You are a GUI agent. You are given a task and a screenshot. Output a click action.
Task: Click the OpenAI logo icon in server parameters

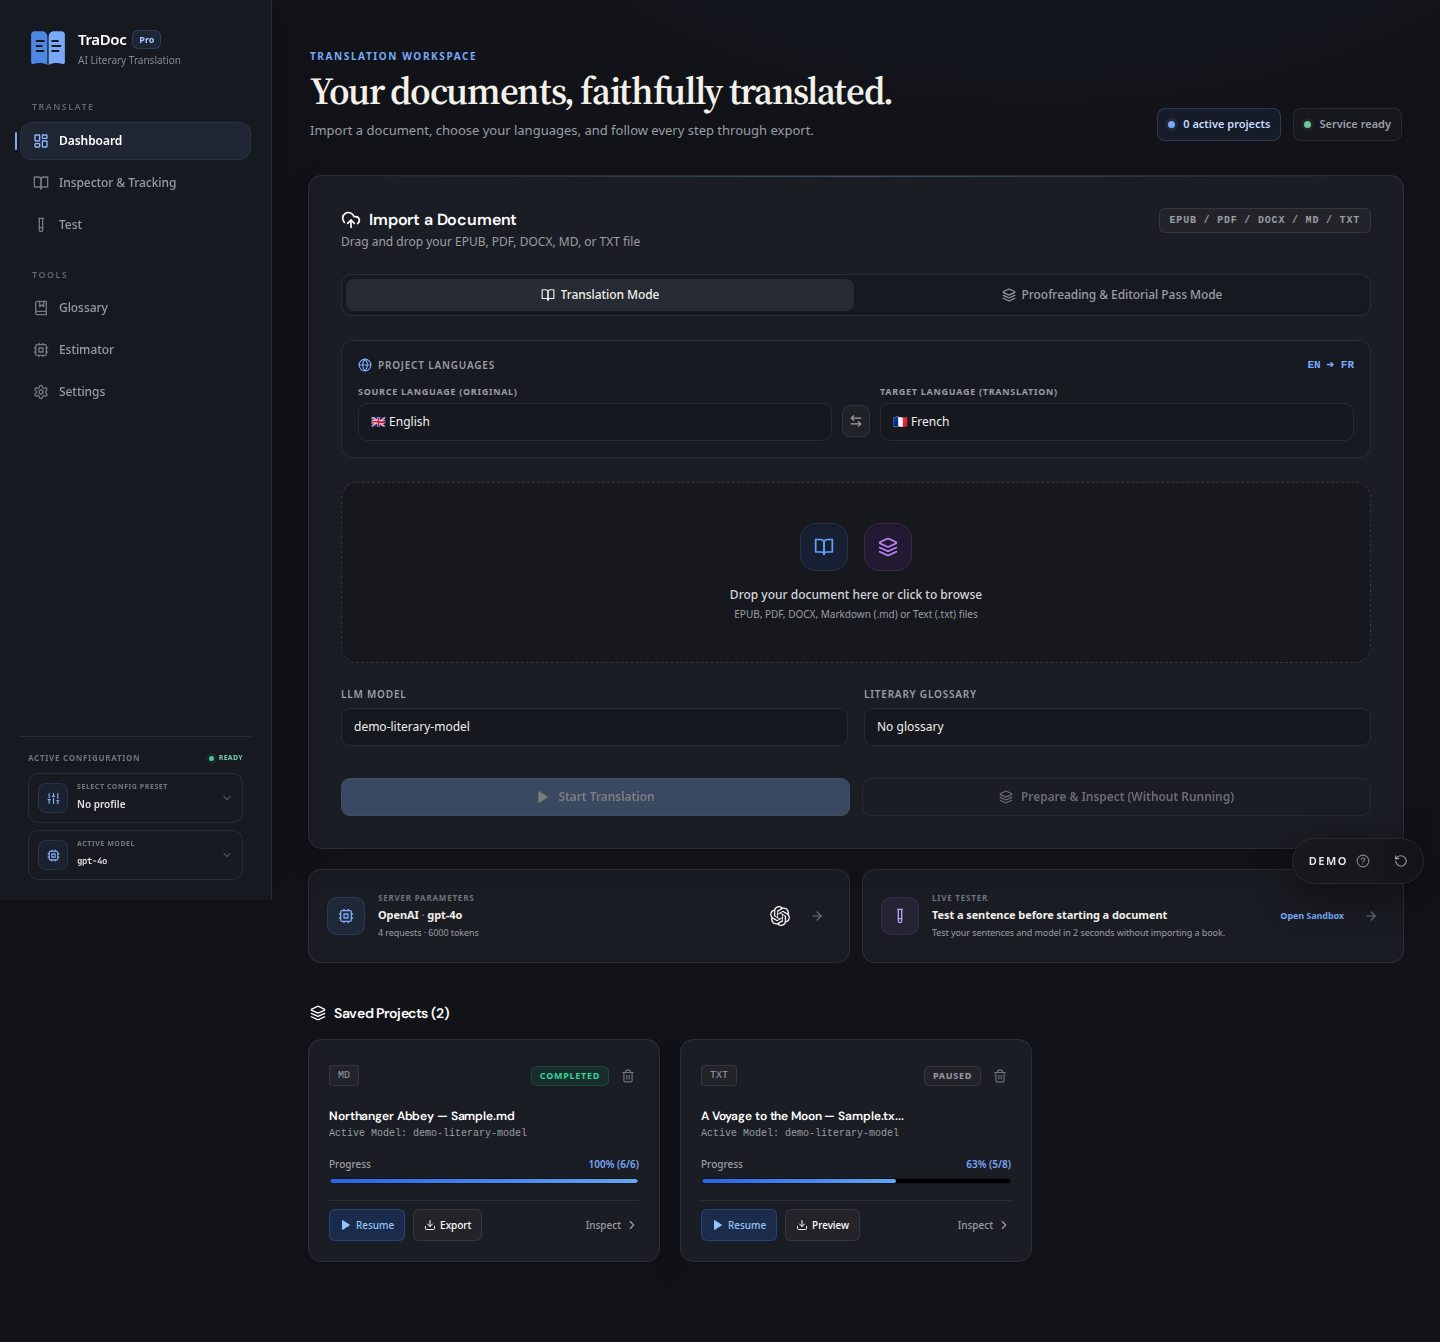780,916
